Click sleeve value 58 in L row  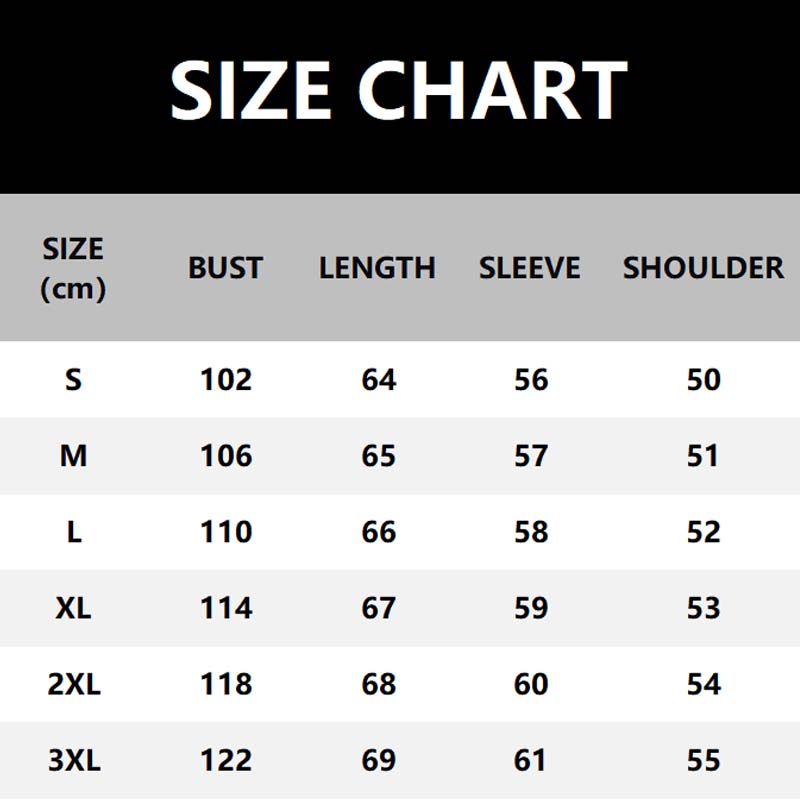[531, 532]
